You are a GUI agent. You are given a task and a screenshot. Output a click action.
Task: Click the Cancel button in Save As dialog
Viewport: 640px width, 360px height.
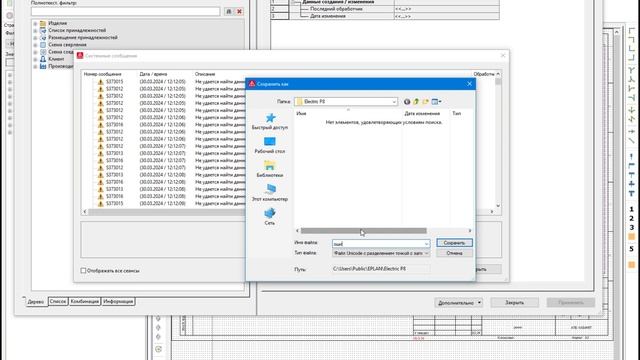[454, 253]
